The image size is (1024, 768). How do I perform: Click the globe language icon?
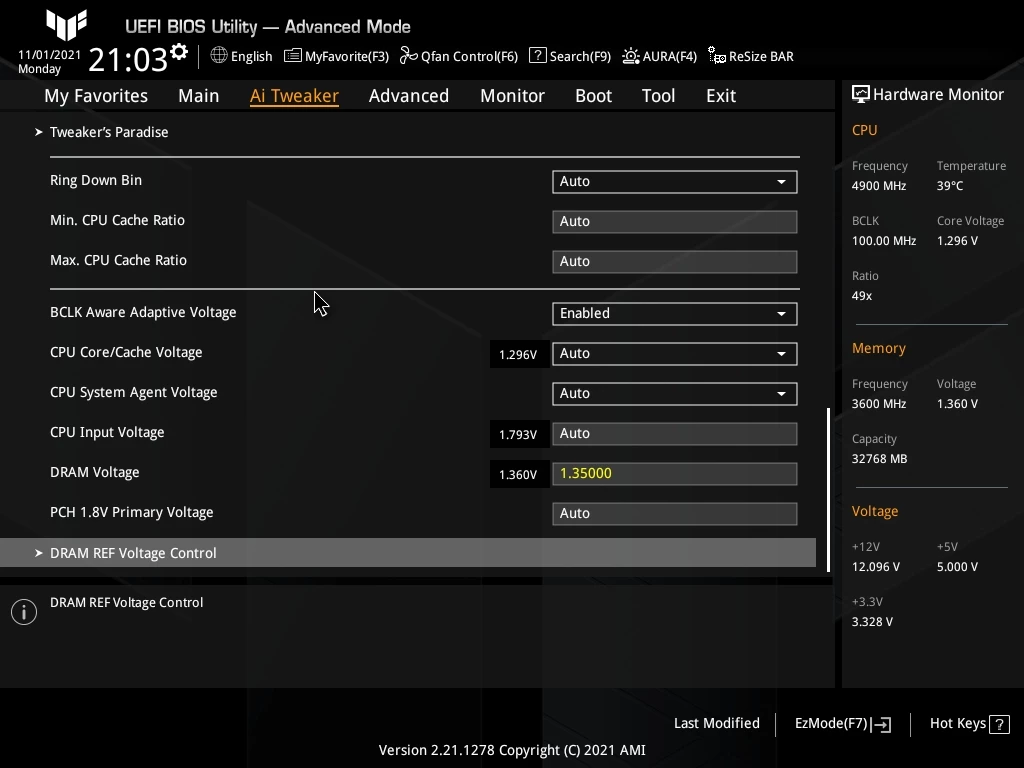(219, 56)
